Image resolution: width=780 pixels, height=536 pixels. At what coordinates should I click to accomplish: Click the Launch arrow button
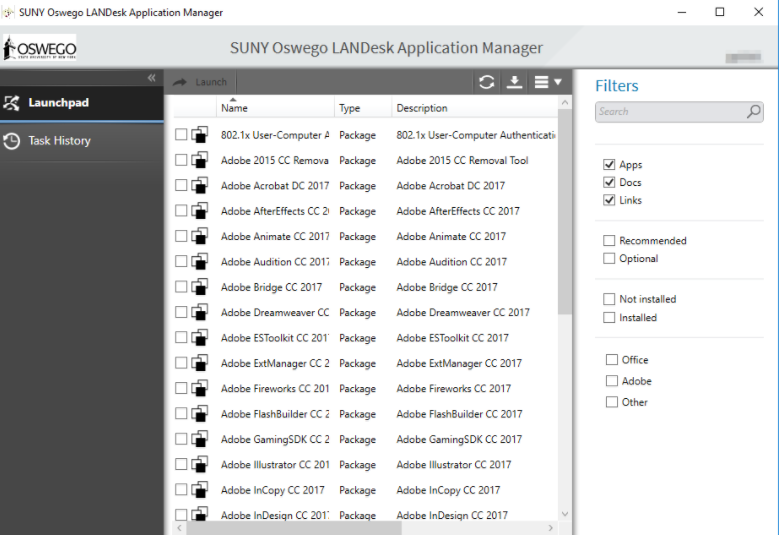[200, 82]
